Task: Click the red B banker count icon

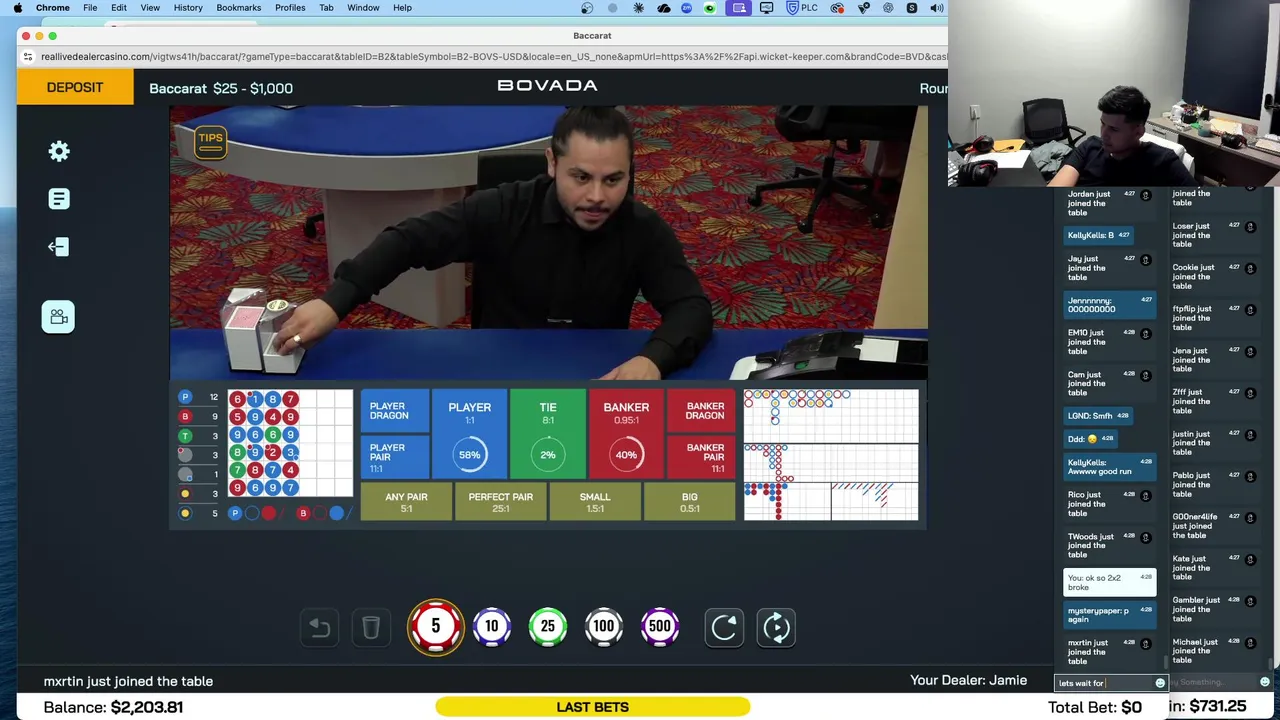Action: tap(185, 416)
